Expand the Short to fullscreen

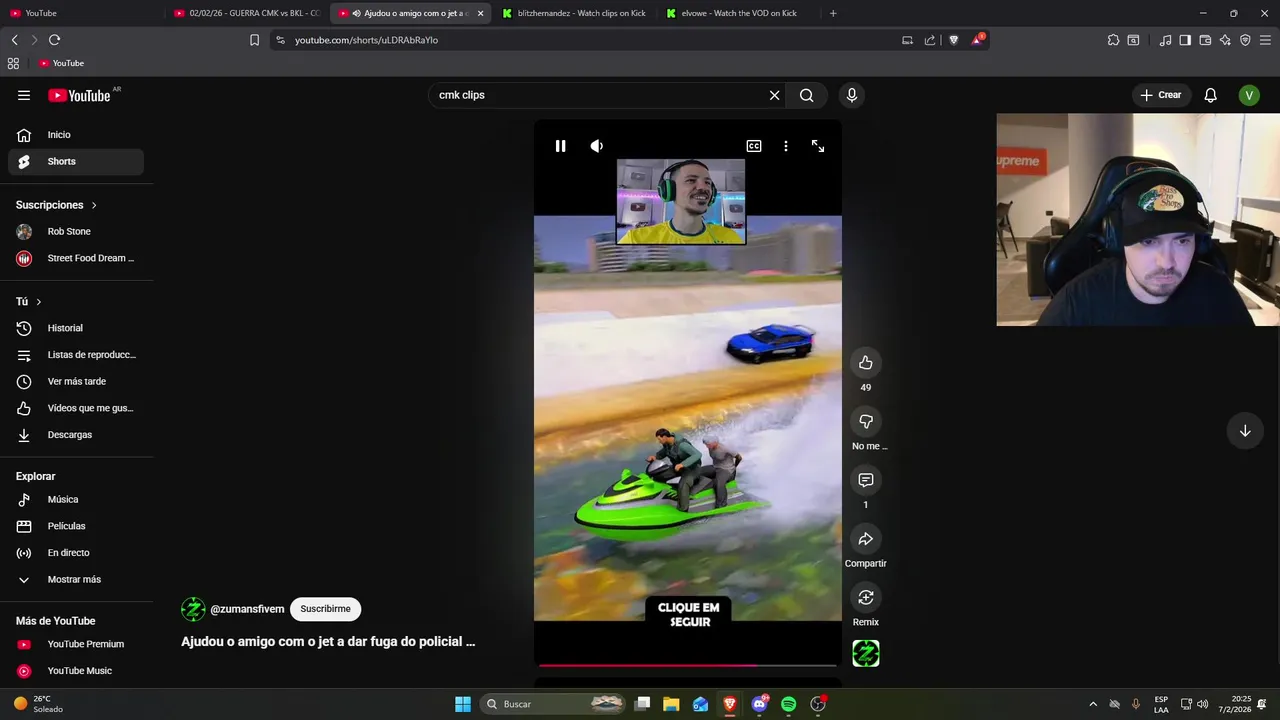[x=818, y=146]
